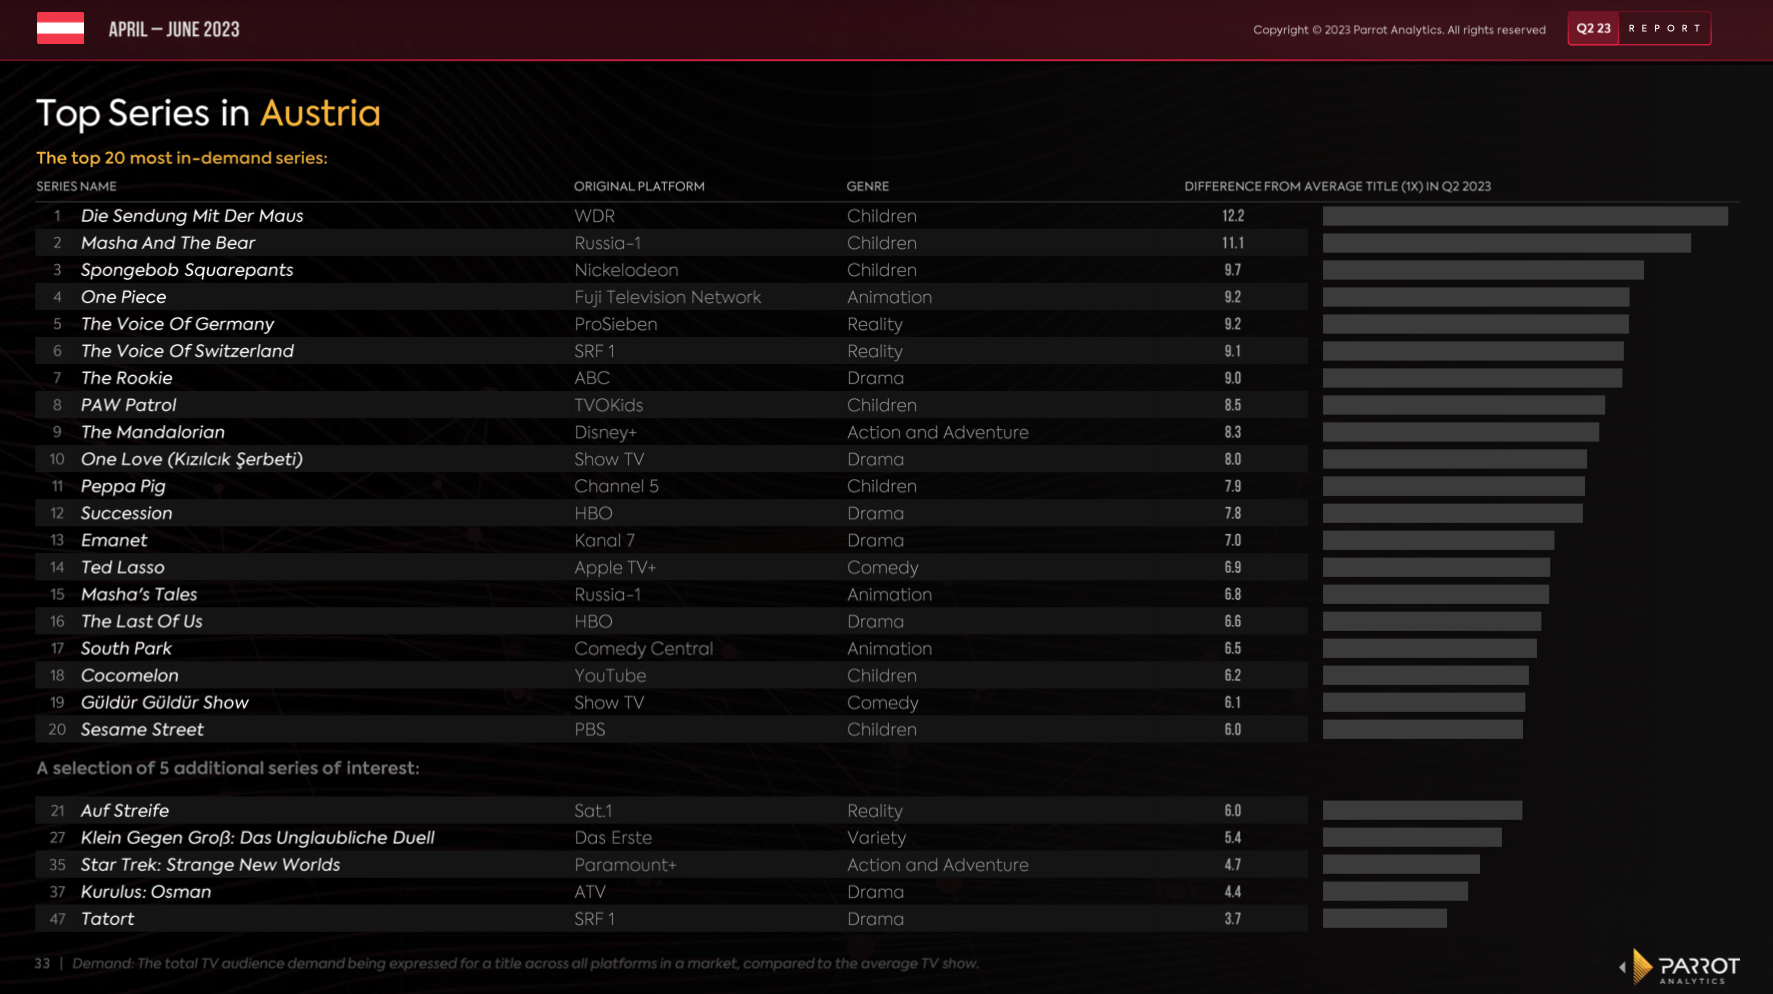The image size is (1773, 994).
Task: Select 'Auf Streife' series name
Action: [125, 810]
